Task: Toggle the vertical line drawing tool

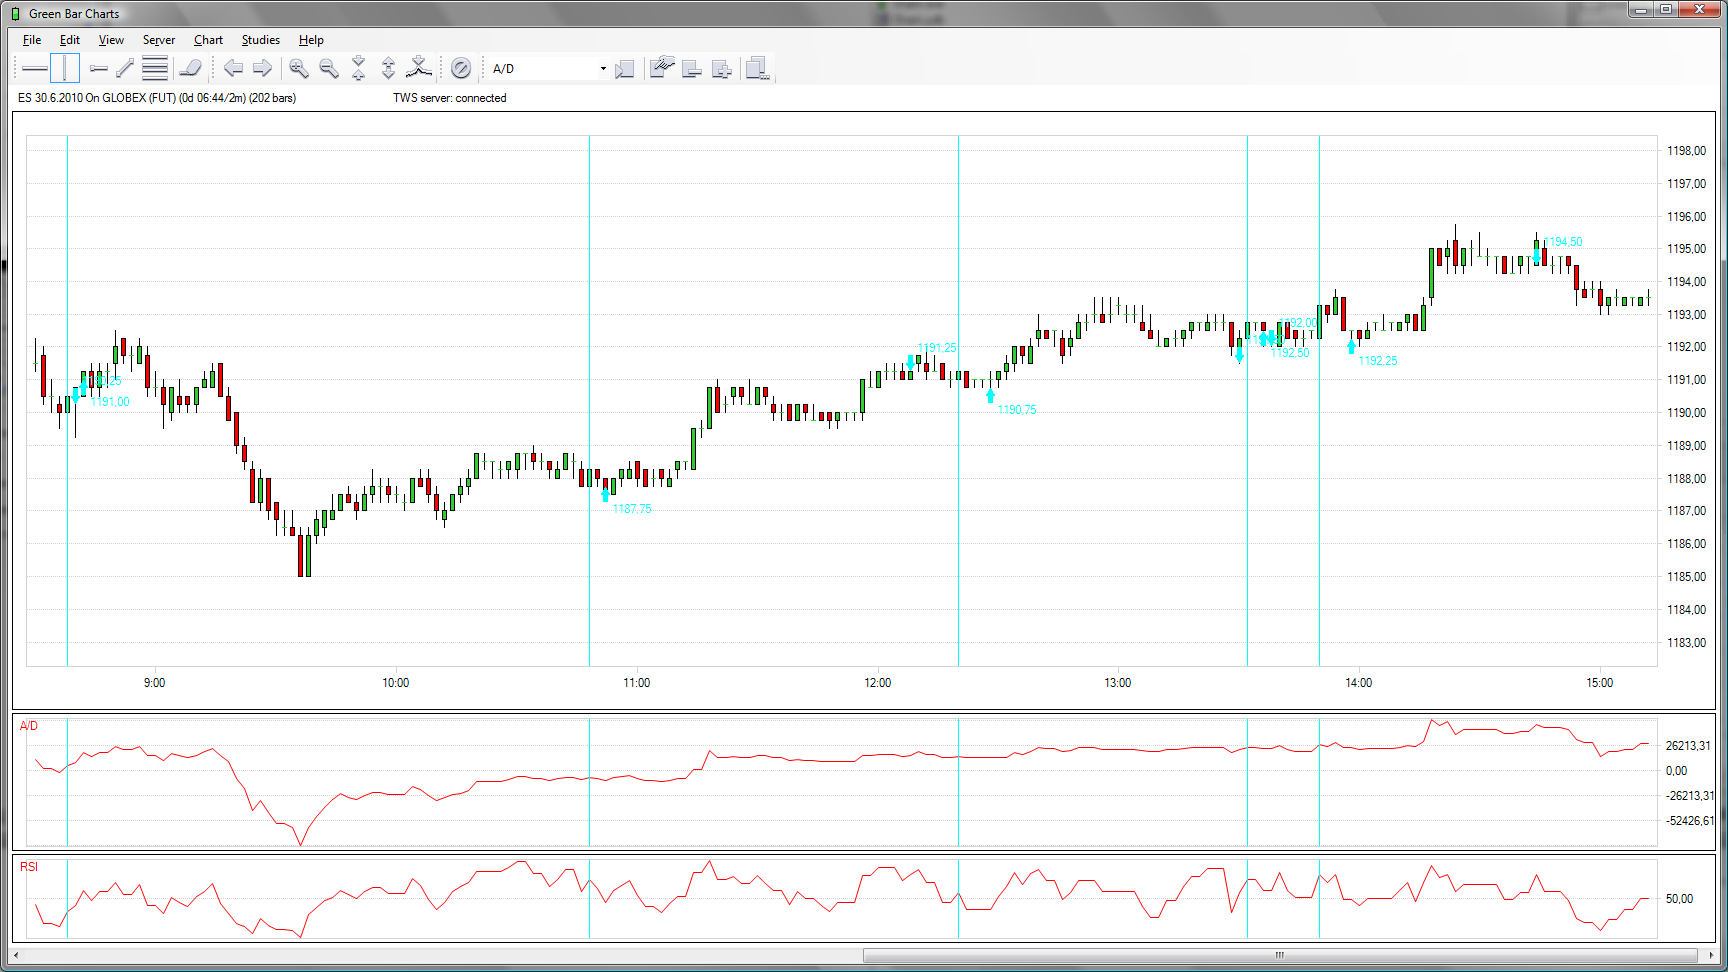Action: point(65,68)
